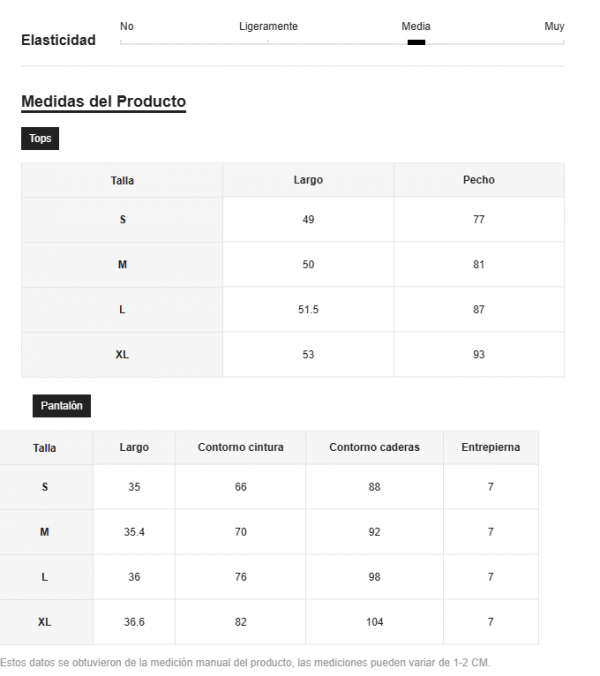Click the Muy elasticity label
The height and width of the screenshot is (676, 600).
554,26
